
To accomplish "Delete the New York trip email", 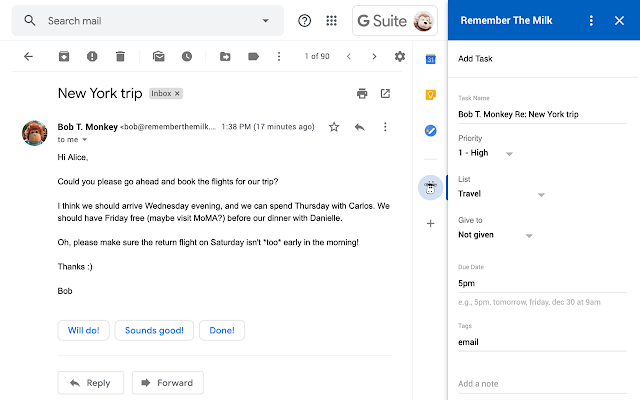I will coord(120,56).
